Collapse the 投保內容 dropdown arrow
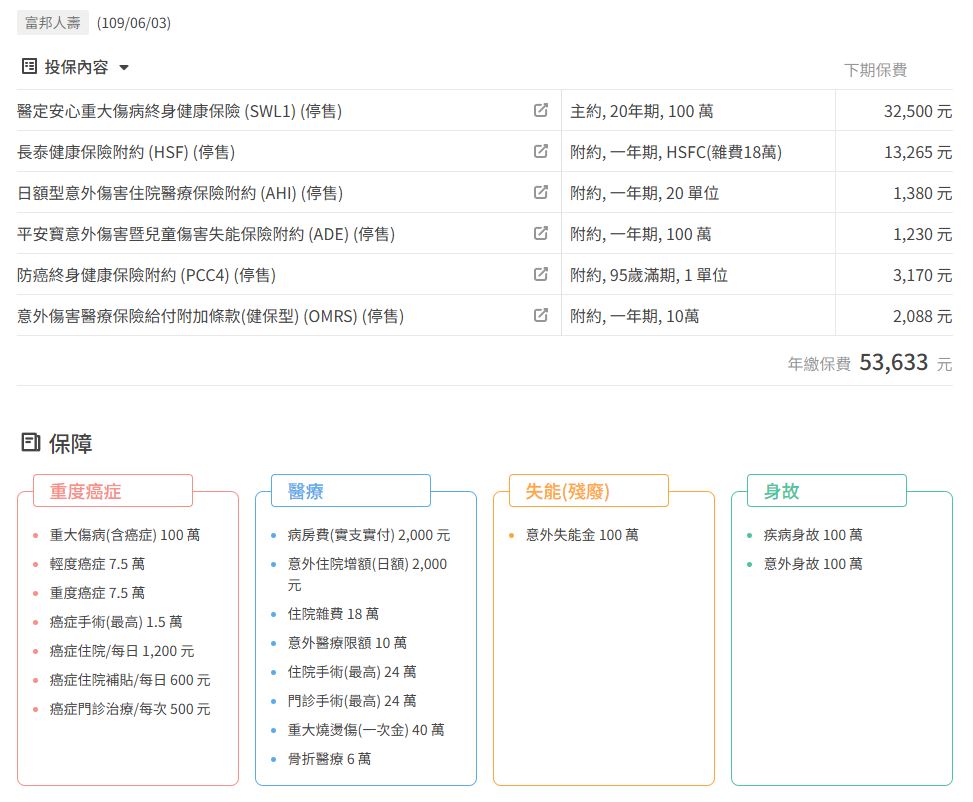This screenshot has width=973, height=802. (x=124, y=68)
